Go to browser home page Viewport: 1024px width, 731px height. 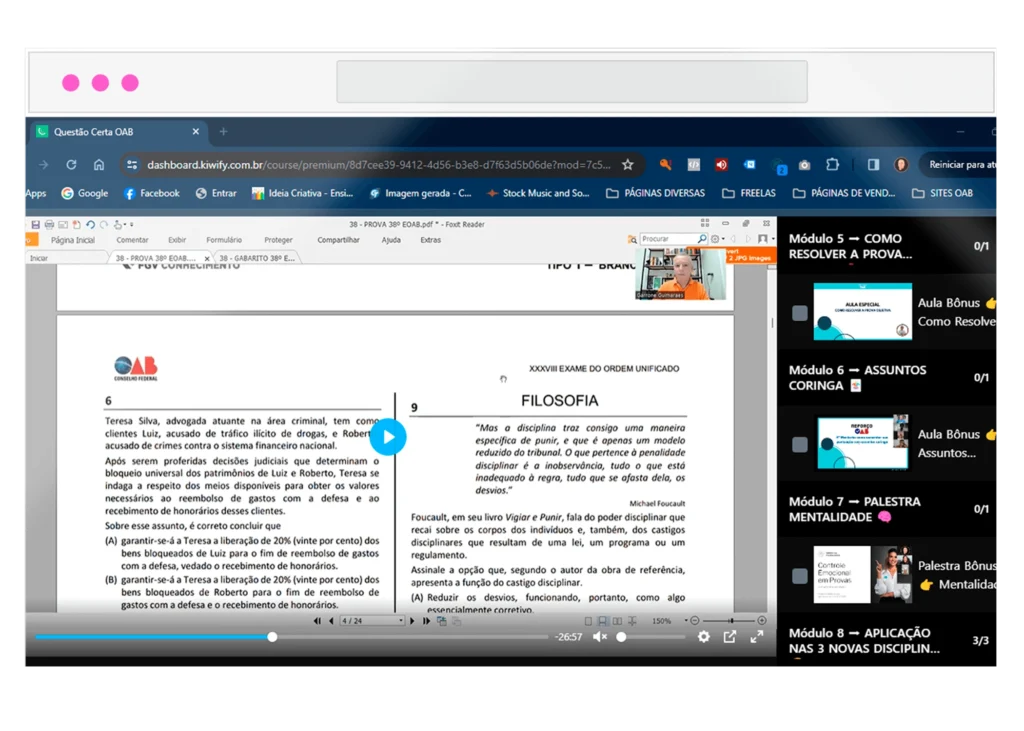[99, 165]
